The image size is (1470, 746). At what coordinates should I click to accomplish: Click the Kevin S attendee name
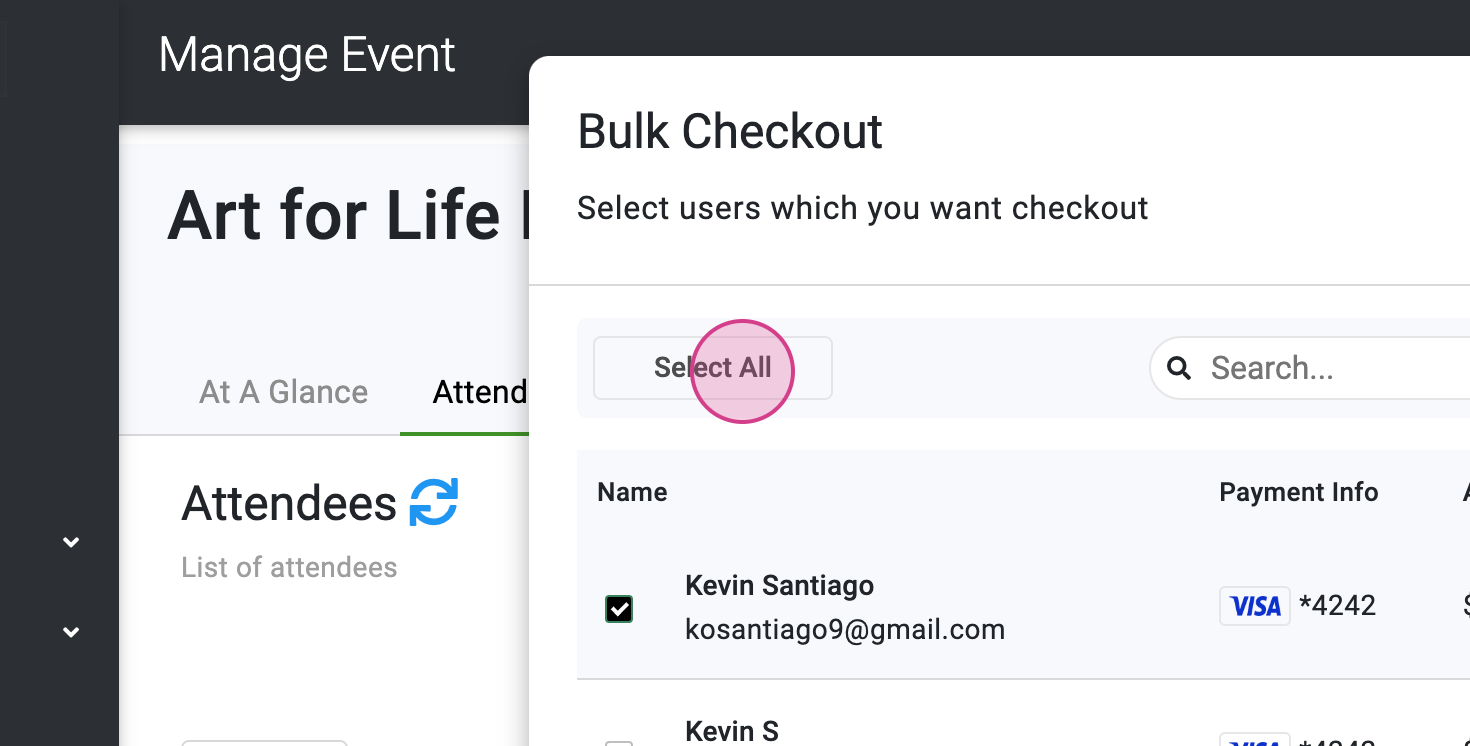[731, 731]
